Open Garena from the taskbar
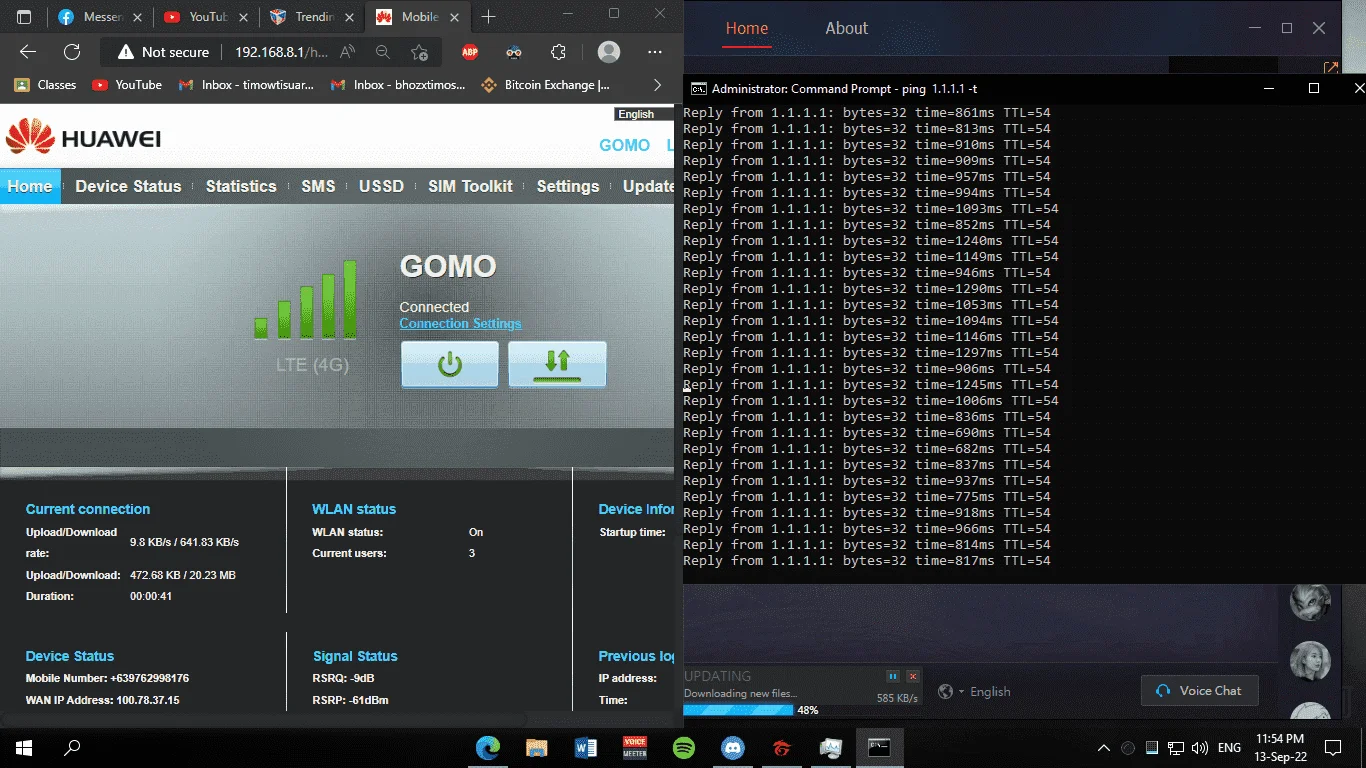This screenshot has height=768, width=1366. pyautogui.click(x=782, y=747)
